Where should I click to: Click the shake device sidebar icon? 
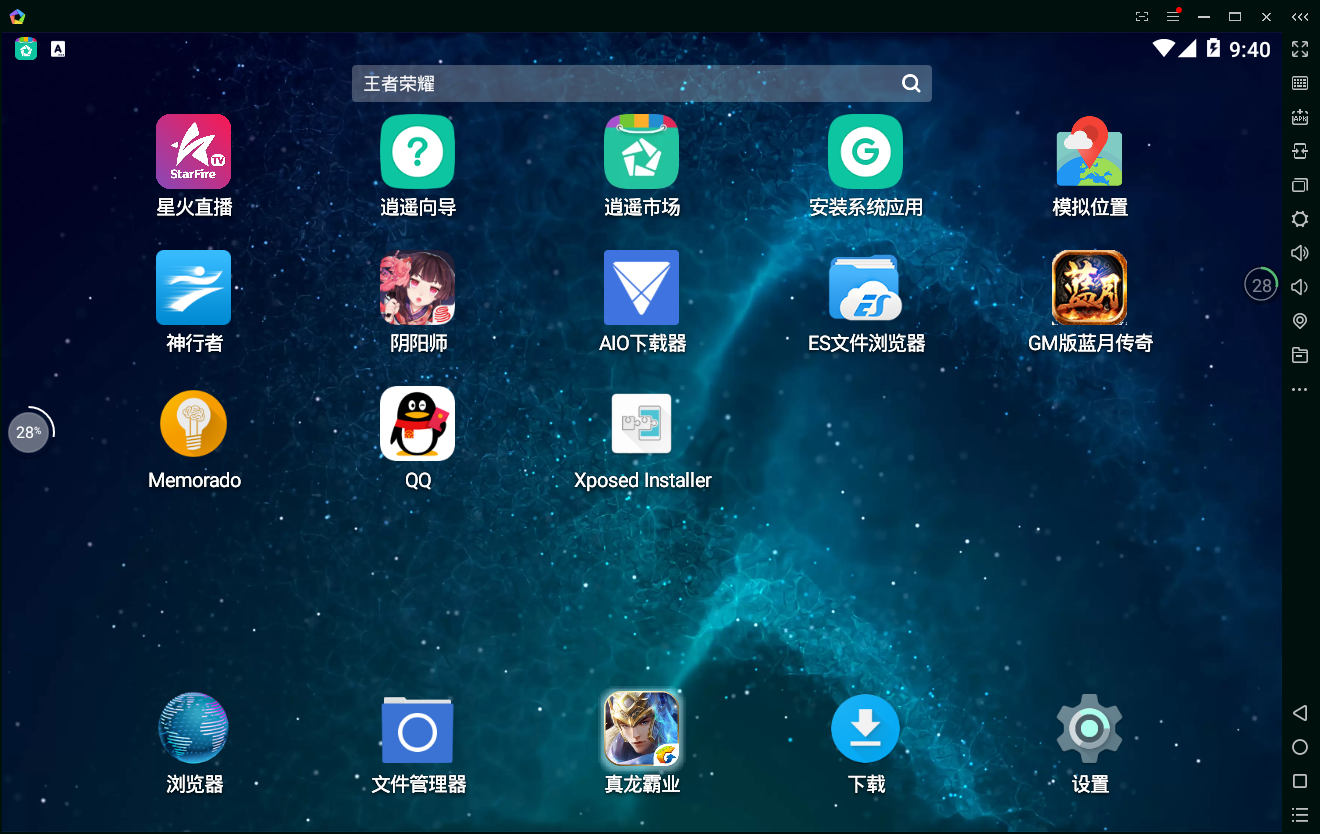[x=1300, y=151]
